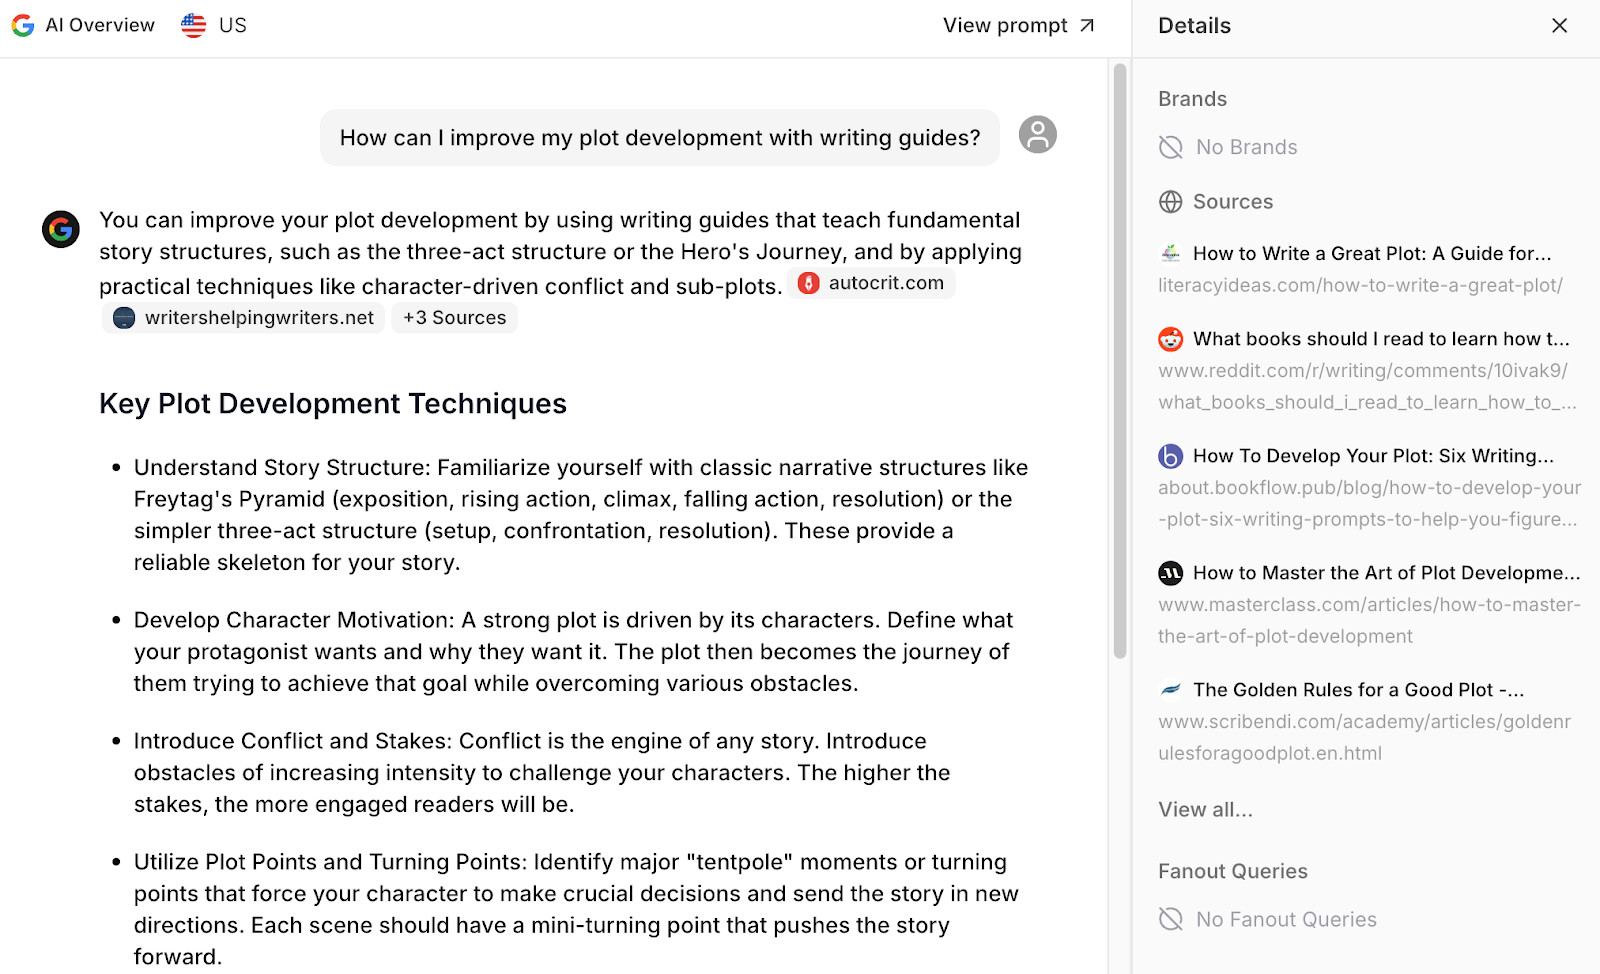Close the Details panel
This screenshot has width=1600, height=974.
(x=1559, y=26)
